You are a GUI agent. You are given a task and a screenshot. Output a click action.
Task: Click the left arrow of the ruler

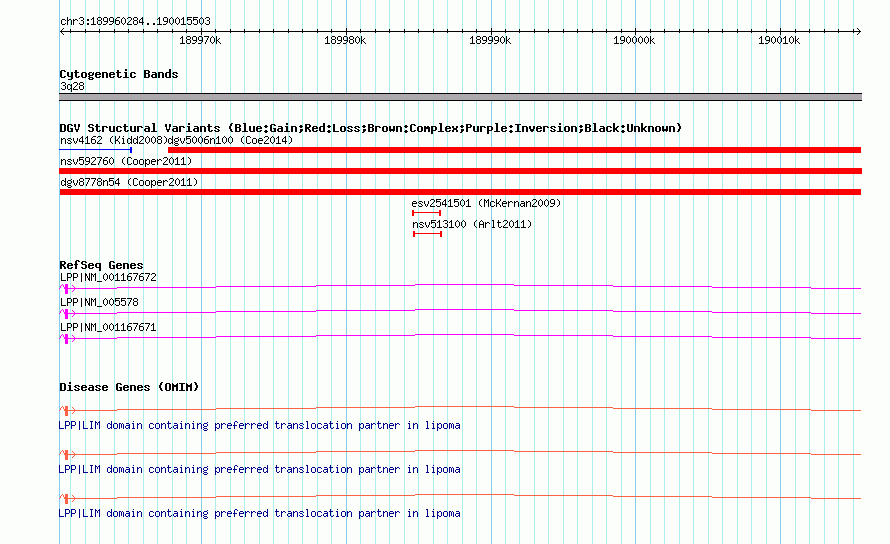[x=62, y=32]
